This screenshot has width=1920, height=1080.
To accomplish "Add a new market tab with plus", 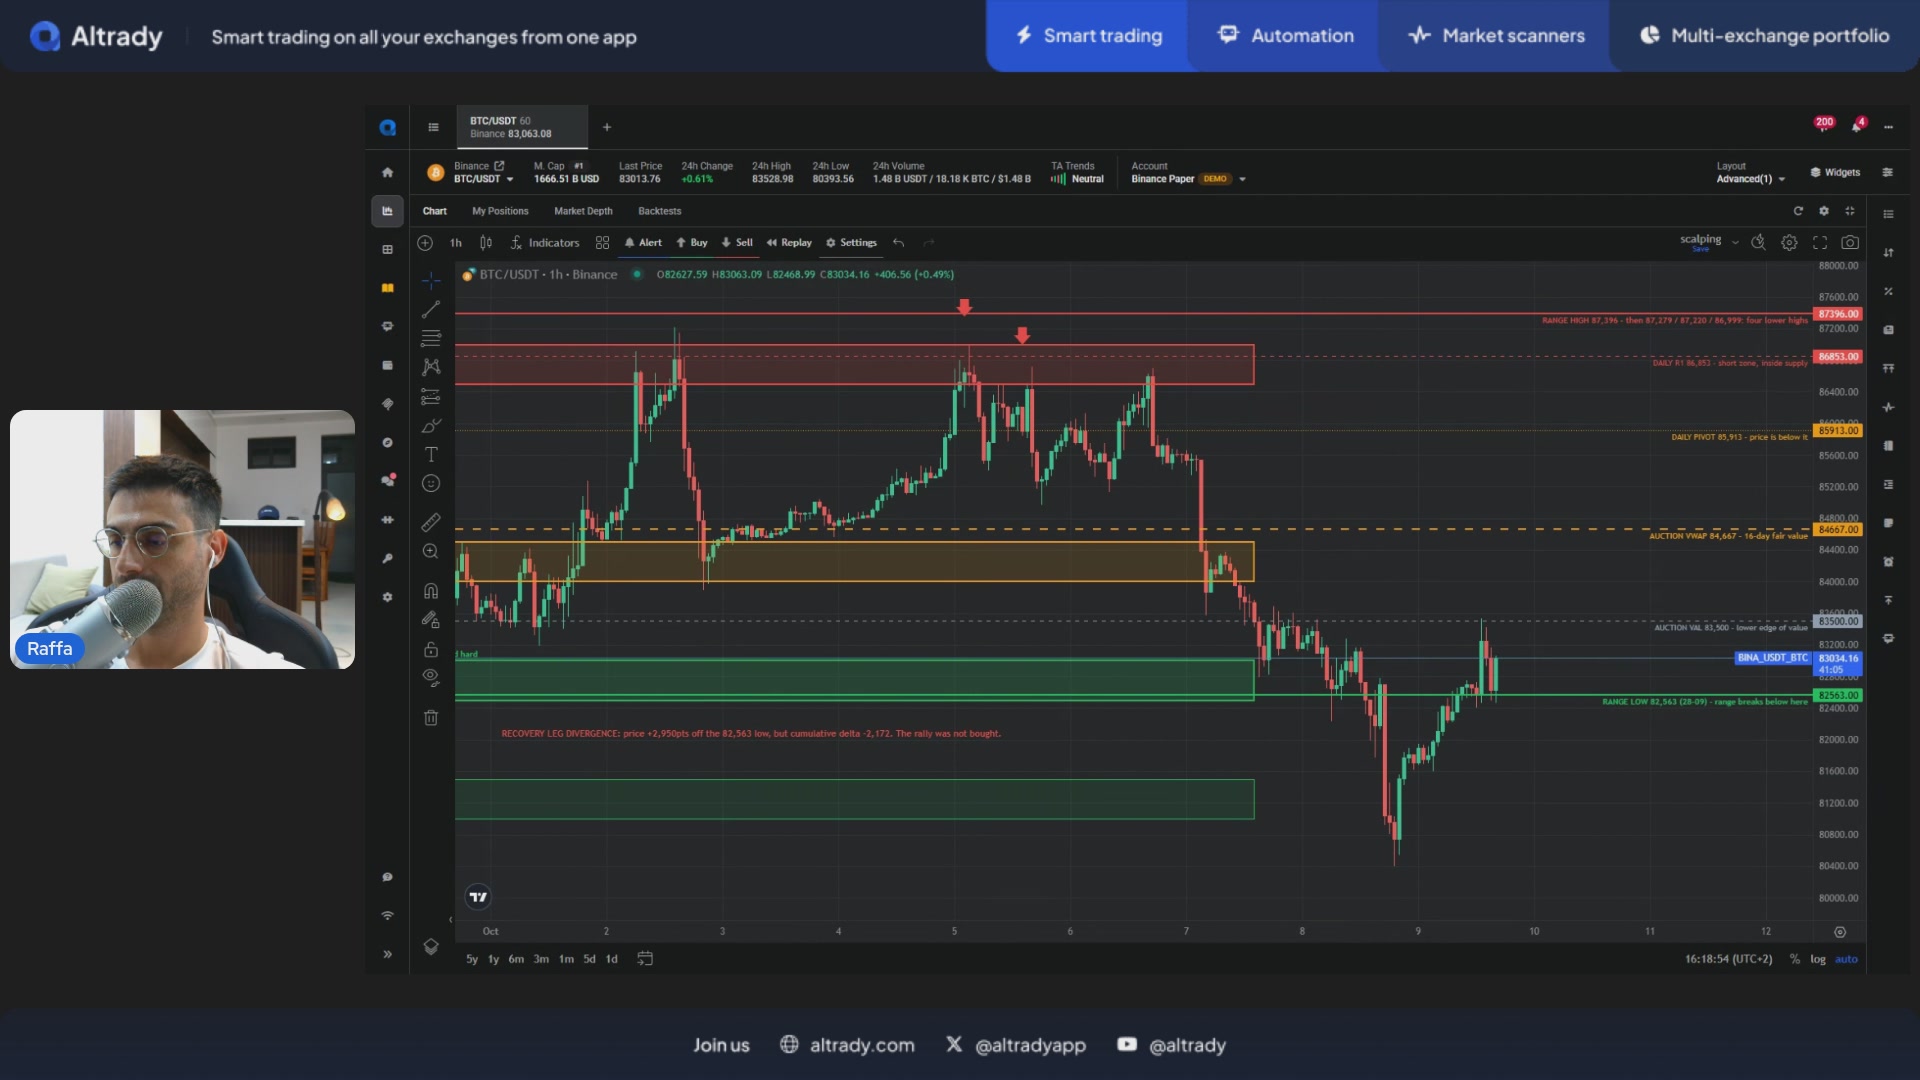I will click(x=607, y=127).
